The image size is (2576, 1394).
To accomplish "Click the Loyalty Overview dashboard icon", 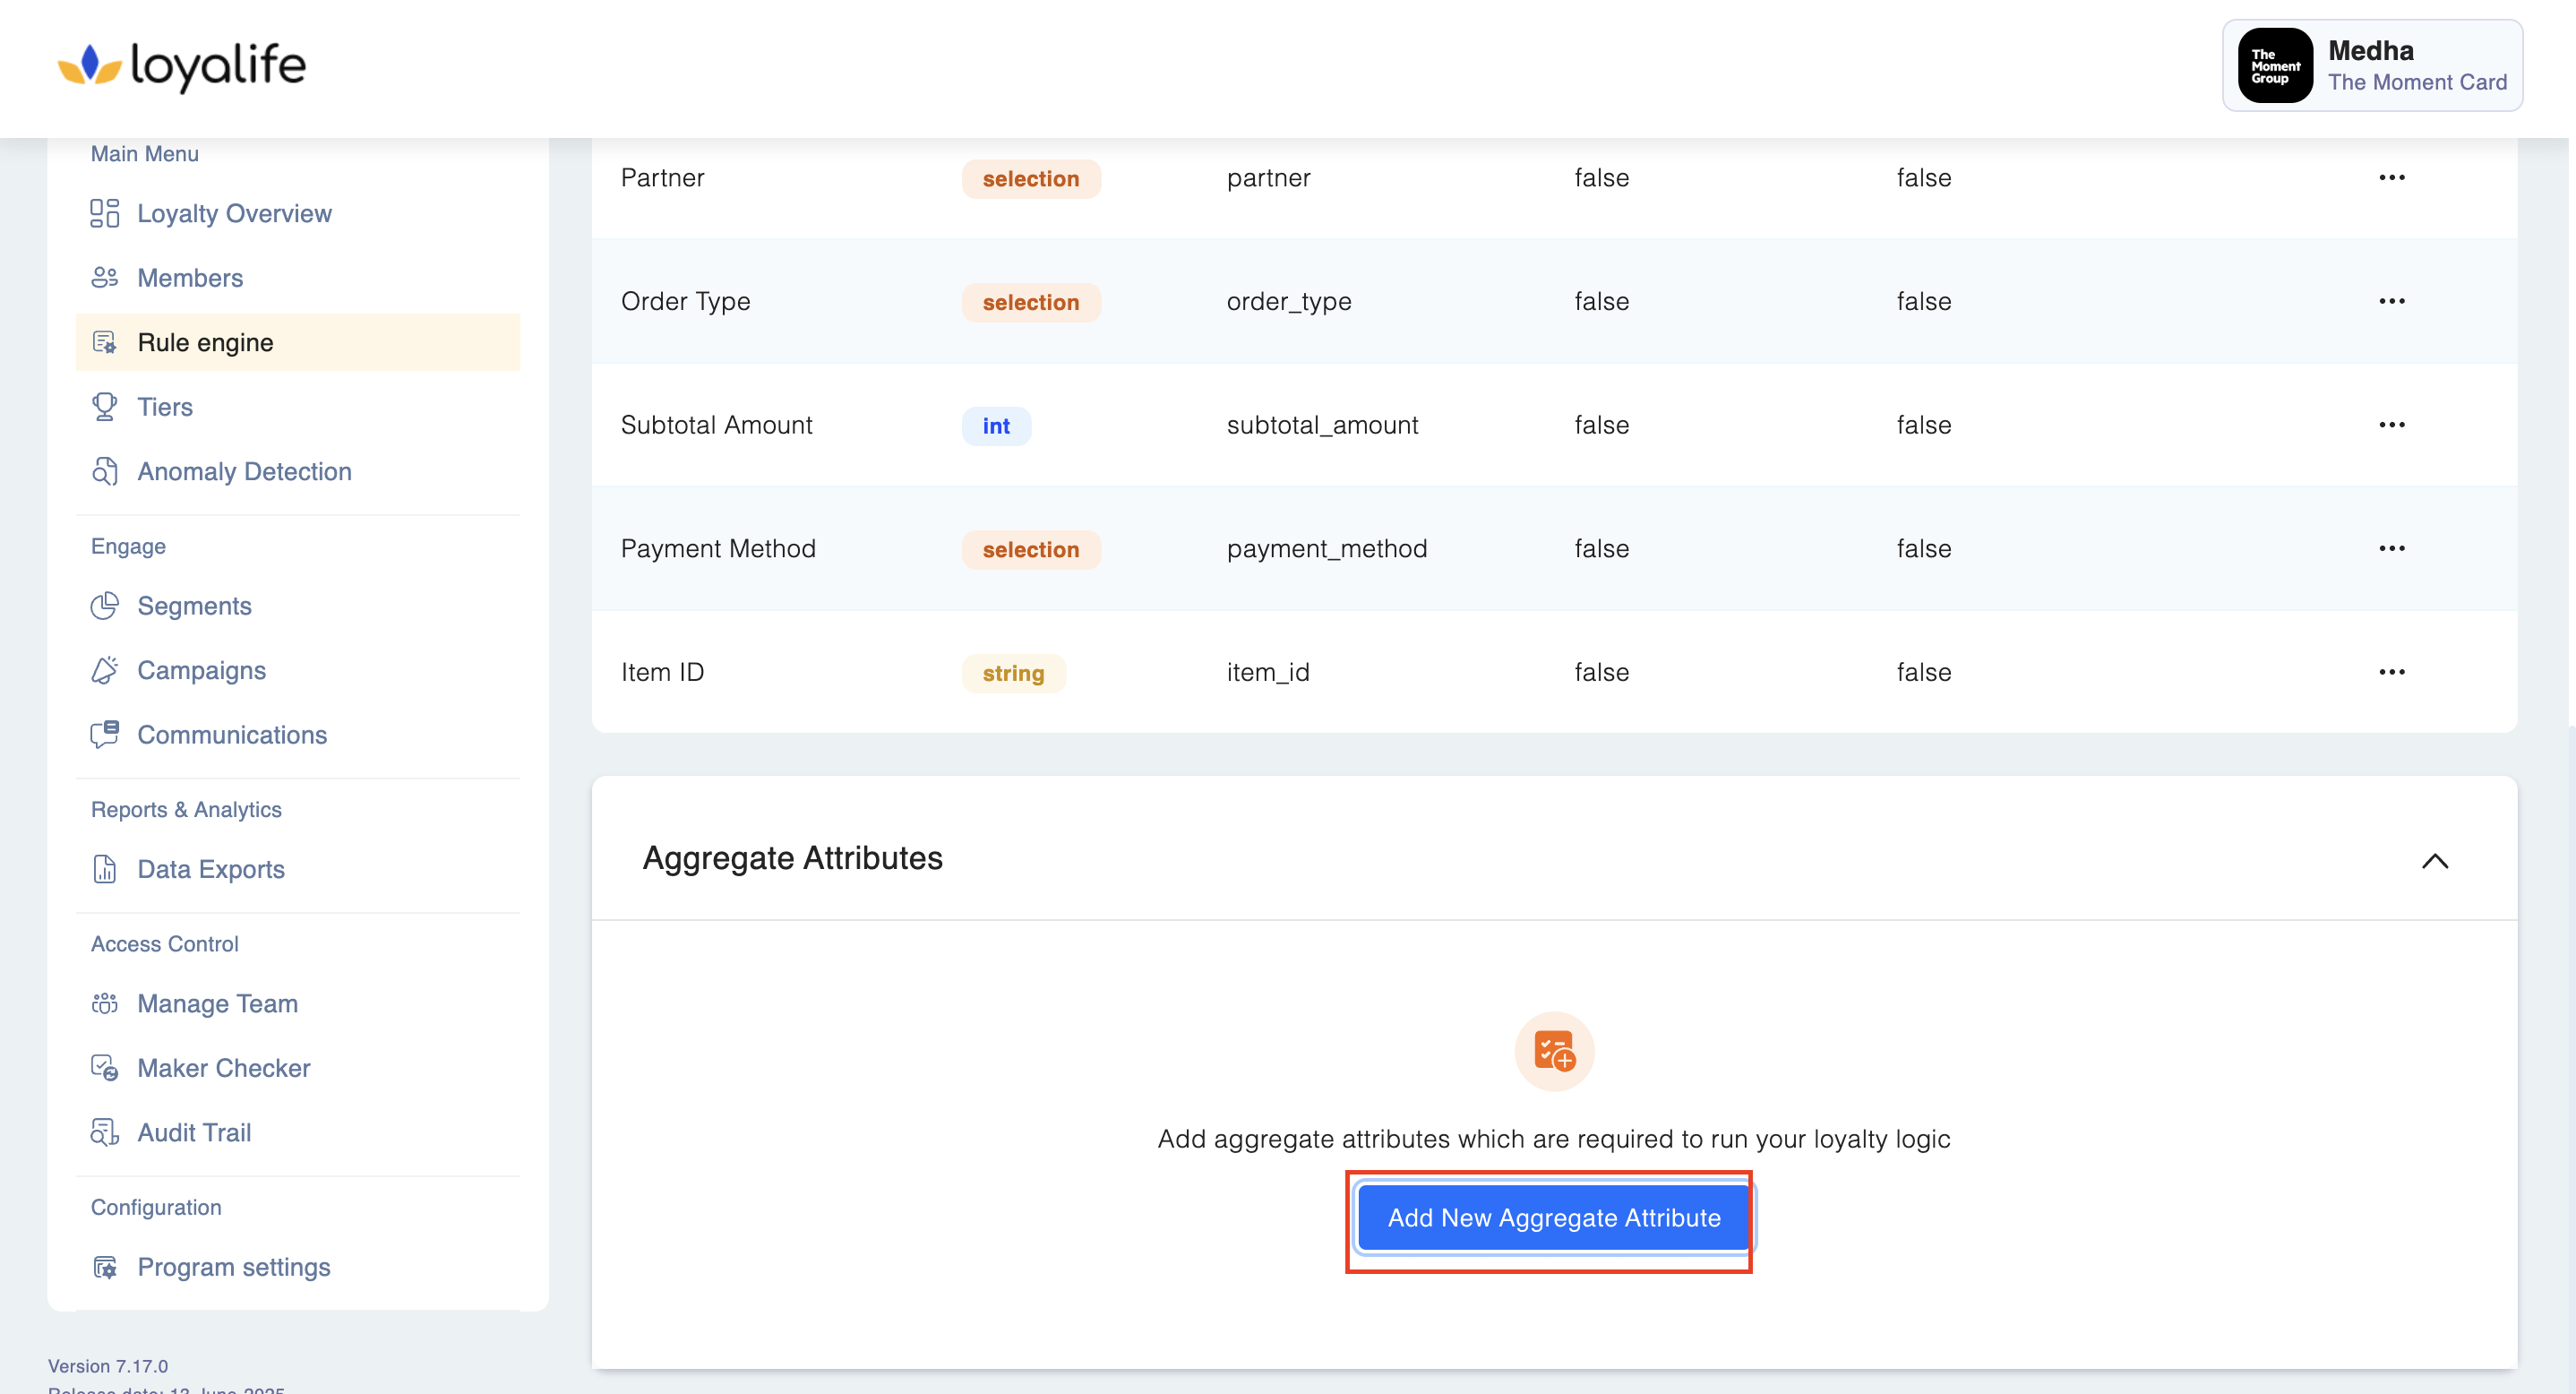I will pyautogui.click(x=104, y=213).
